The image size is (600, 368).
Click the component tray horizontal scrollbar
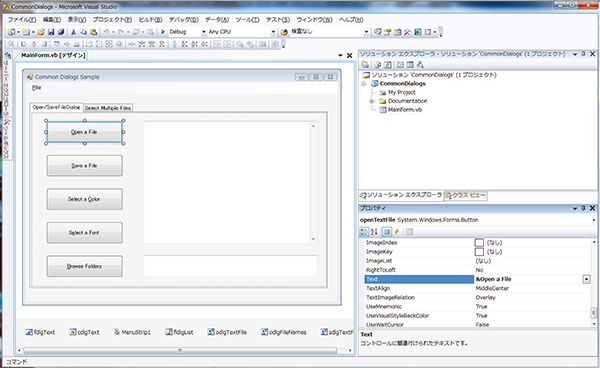click(180, 350)
